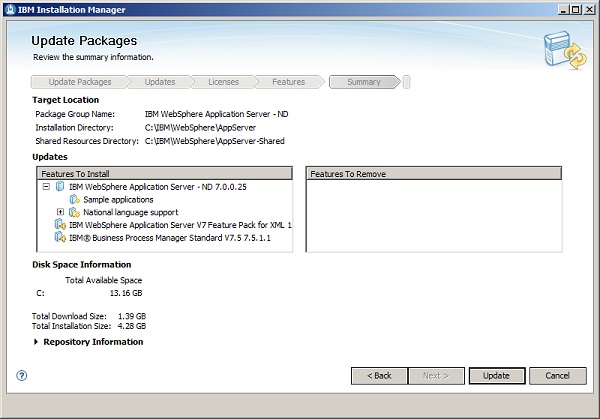The height and width of the screenshot is (419, 600).
Task: Click the AppServer-Shared resources directory path
Action: 214,141
